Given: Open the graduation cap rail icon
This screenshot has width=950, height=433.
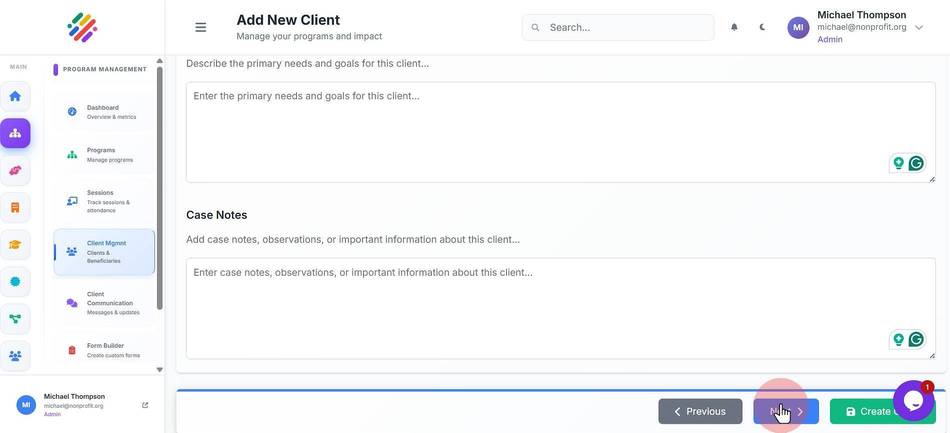Looking at the screenshot, I should 15,245.
